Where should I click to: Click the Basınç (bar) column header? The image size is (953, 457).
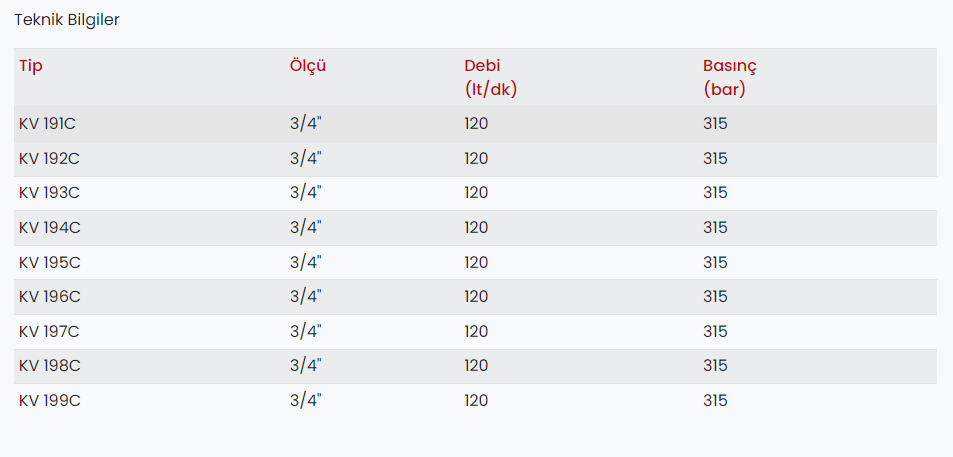(x=730, y=77)
